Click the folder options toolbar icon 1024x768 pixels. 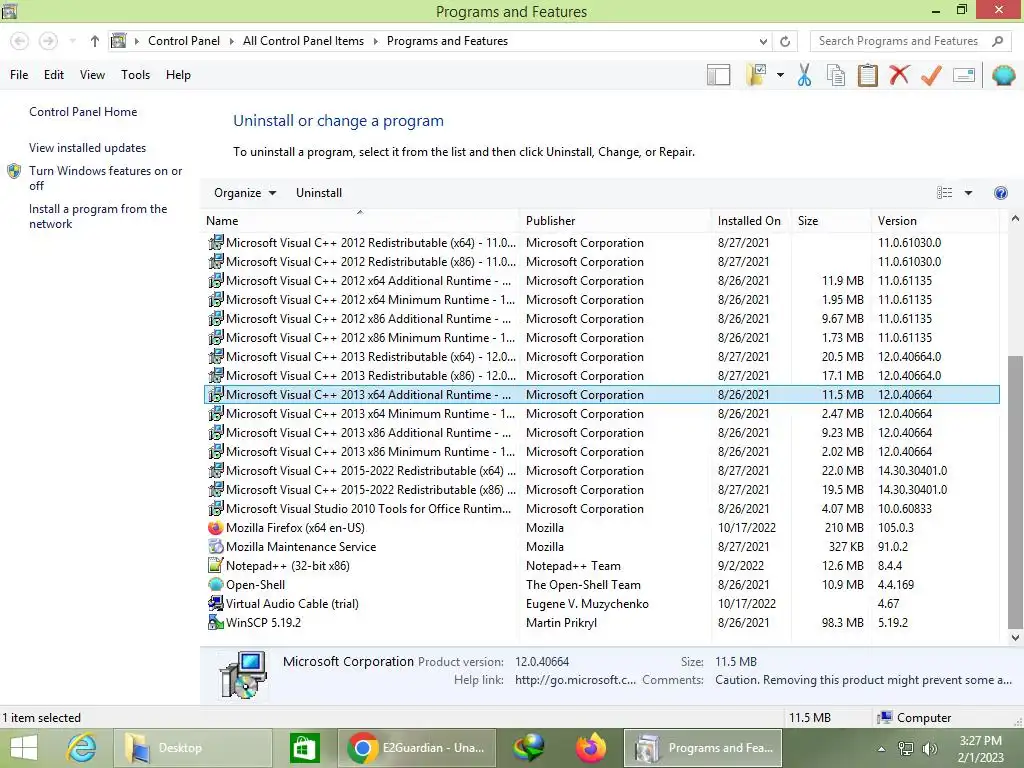(757, 75)
